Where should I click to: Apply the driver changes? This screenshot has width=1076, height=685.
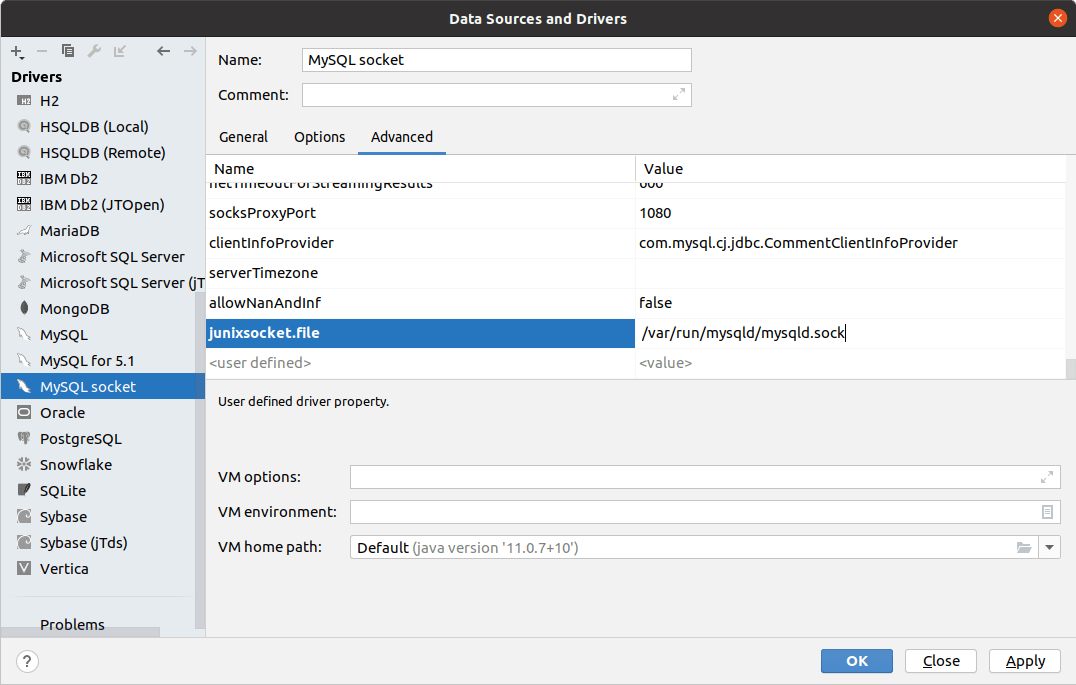click(1024, 661)
